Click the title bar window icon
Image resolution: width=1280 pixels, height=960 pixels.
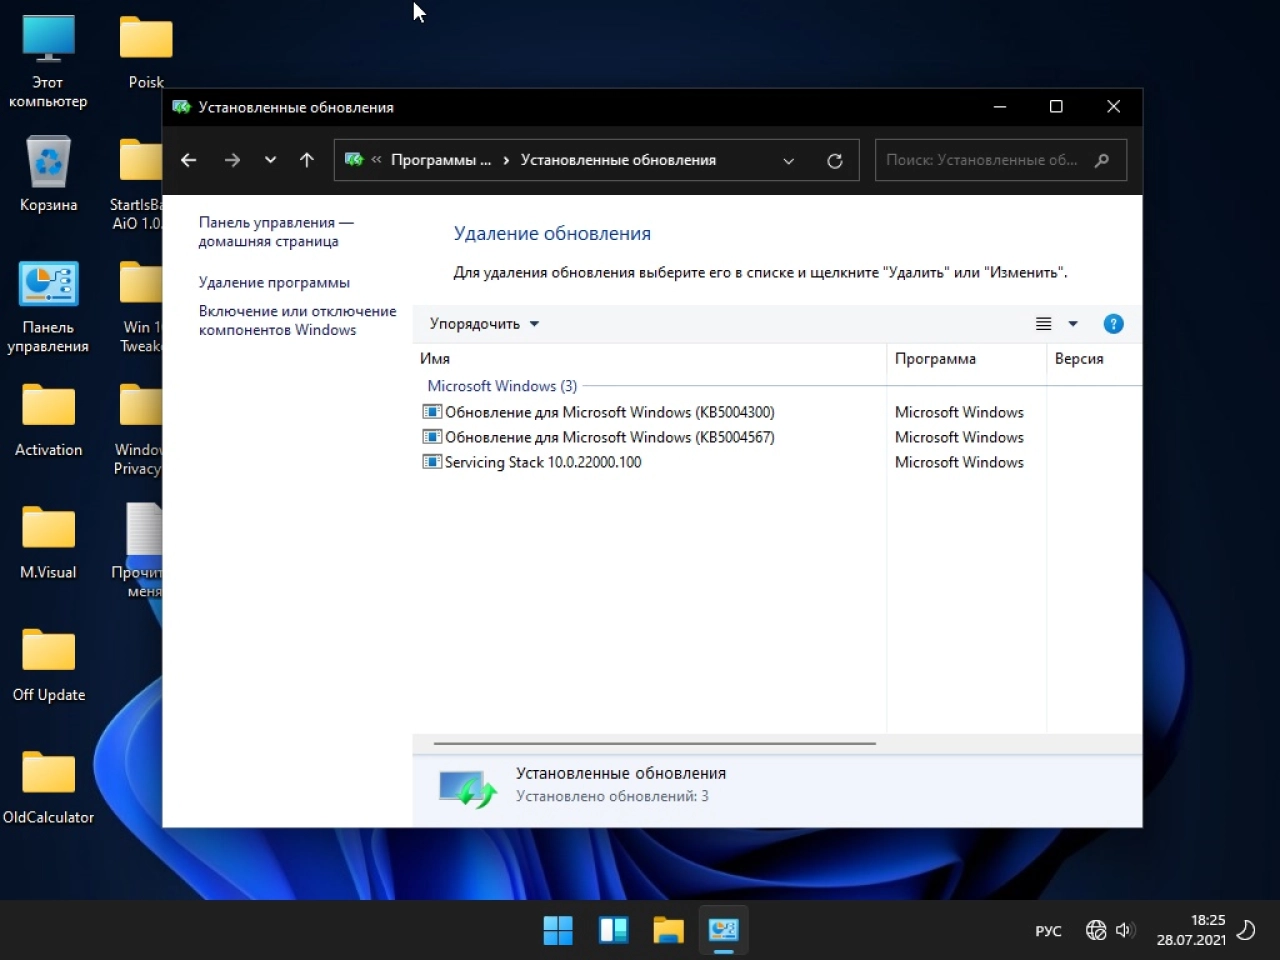point(181,107)
